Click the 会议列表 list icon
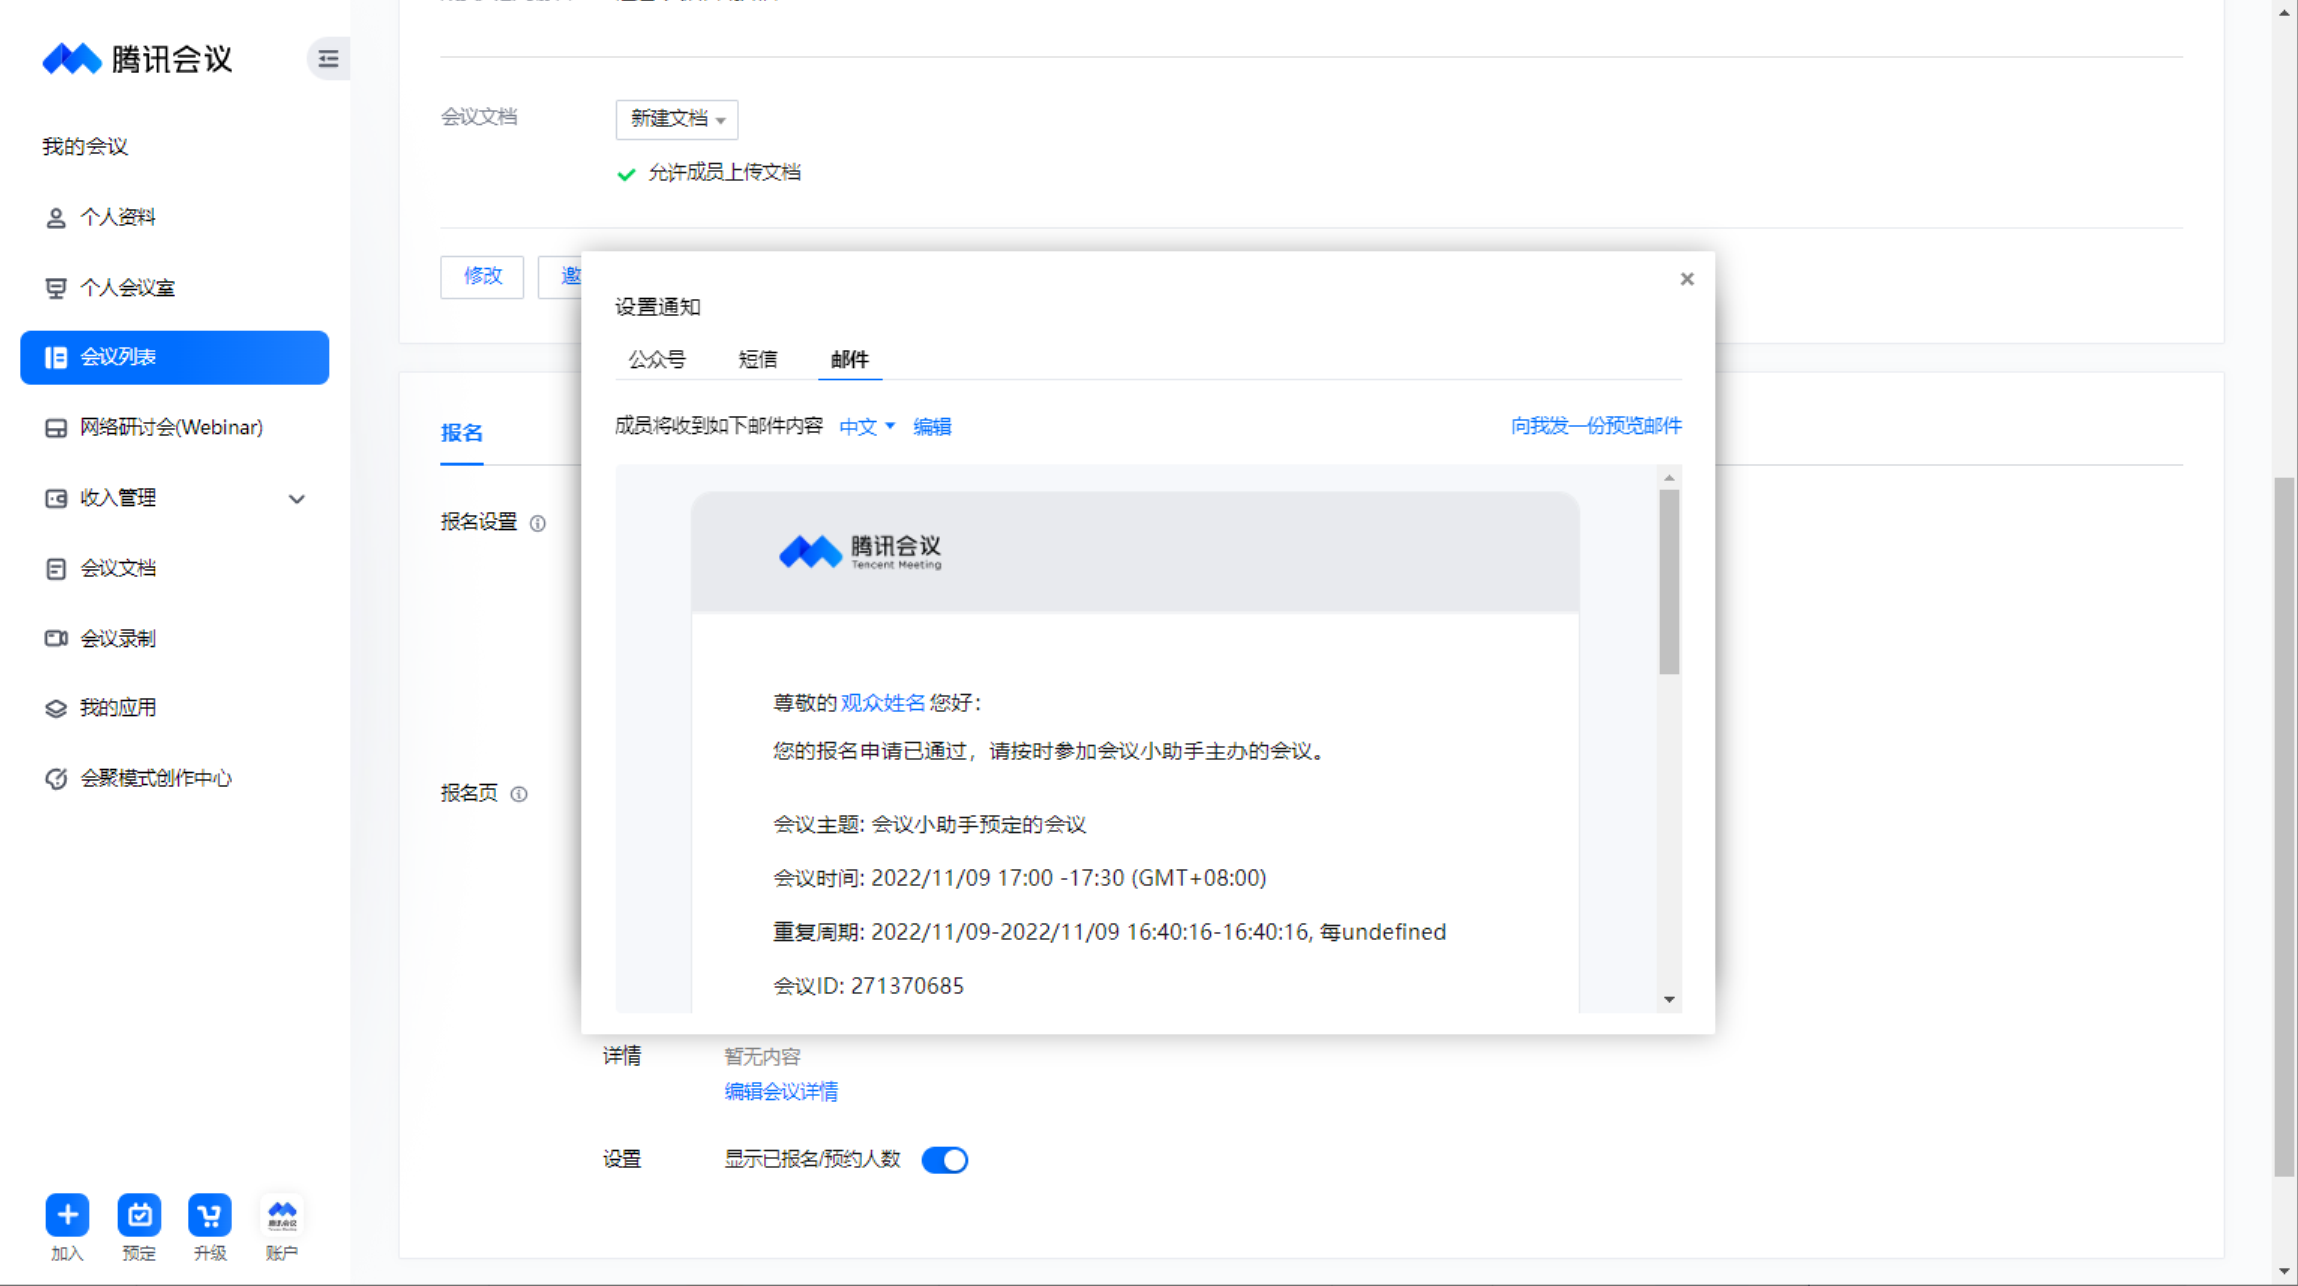Screen dimensions: 2298x1286 tap(56, 357)
